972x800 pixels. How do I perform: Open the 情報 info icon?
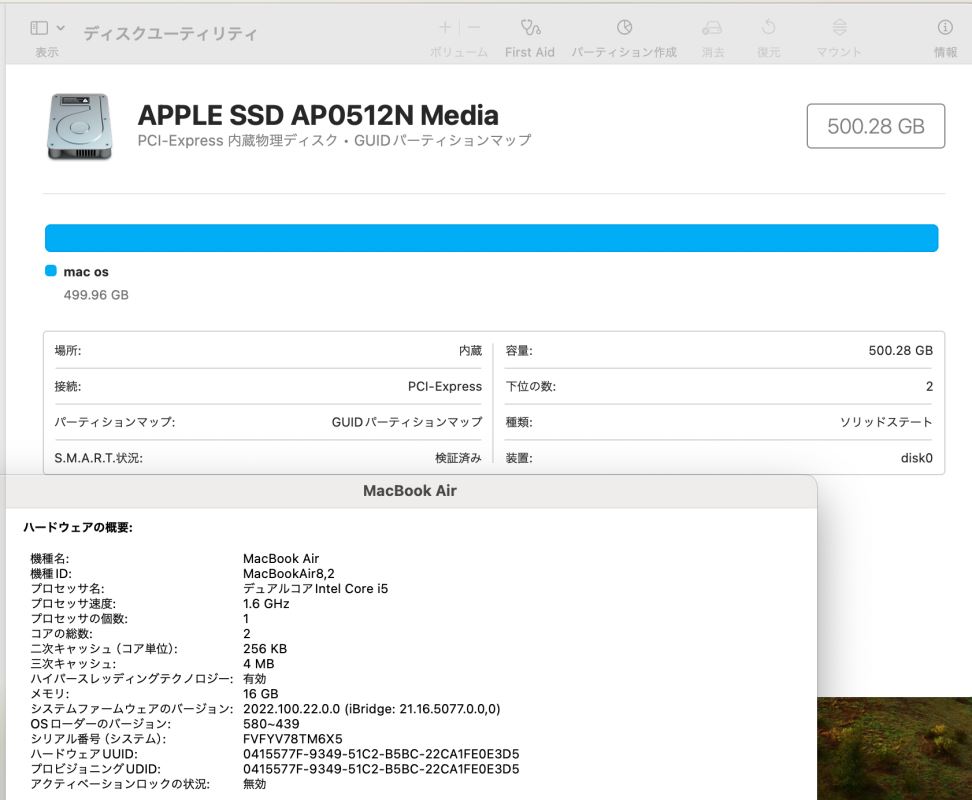click(944, 28)
